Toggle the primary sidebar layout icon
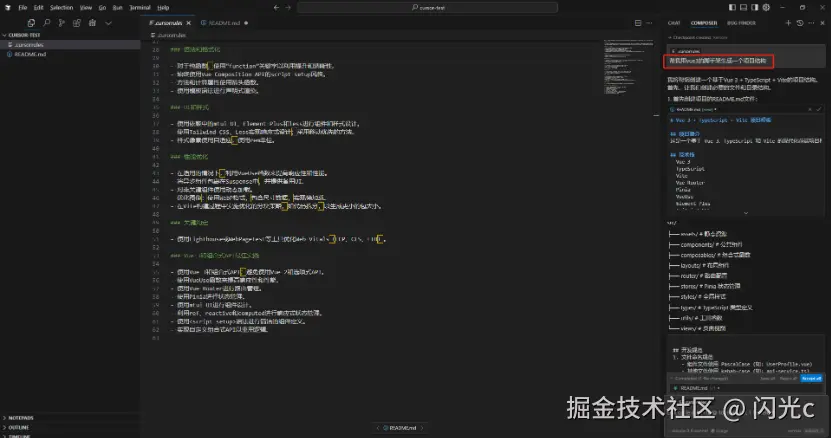 pyautogui.click(x=732, y=7)
